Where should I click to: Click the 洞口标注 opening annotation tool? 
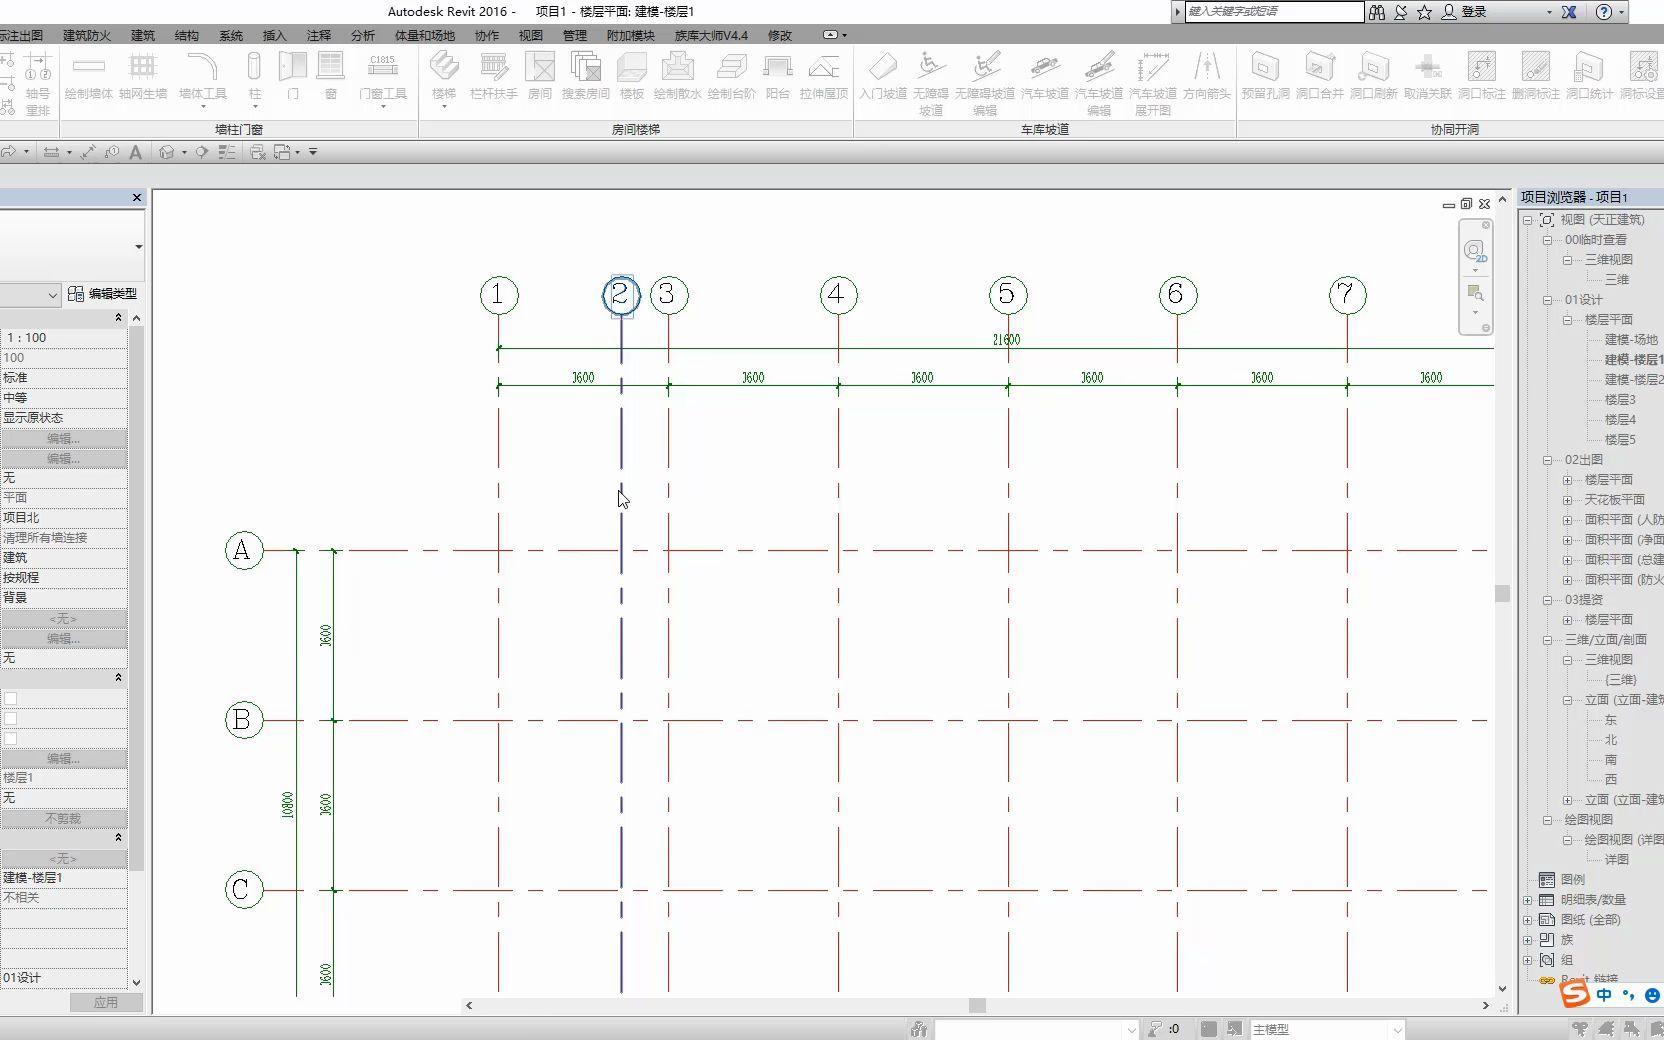click(x=1481, y=76)
